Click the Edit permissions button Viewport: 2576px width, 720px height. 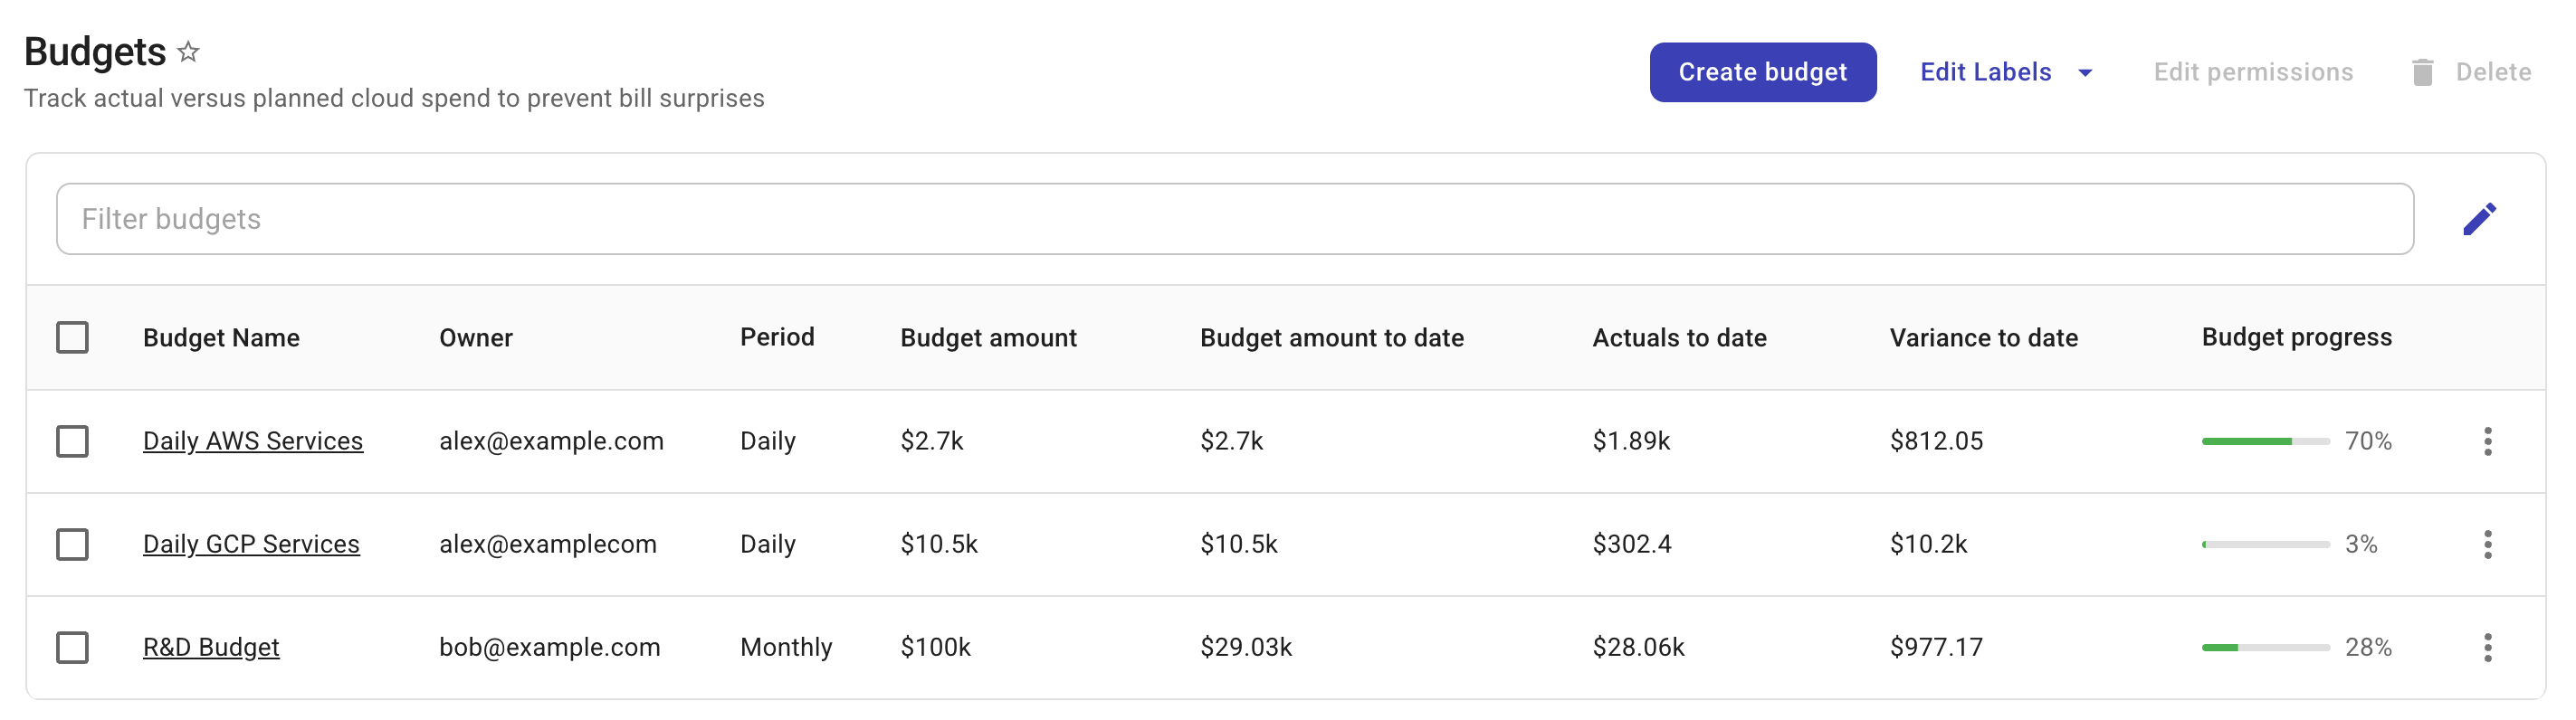pyautogui.click(x=2253, y=72)
